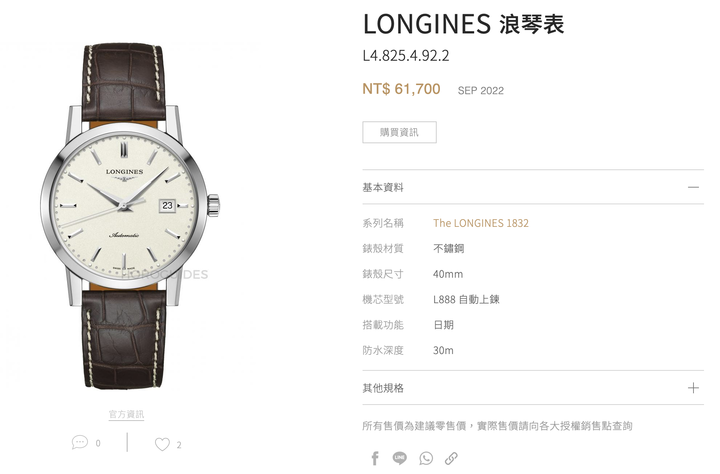Open the 官方資訊 link under the watch
The width and height of the screenshot is (720, 474).
click(x=126, y=414)
